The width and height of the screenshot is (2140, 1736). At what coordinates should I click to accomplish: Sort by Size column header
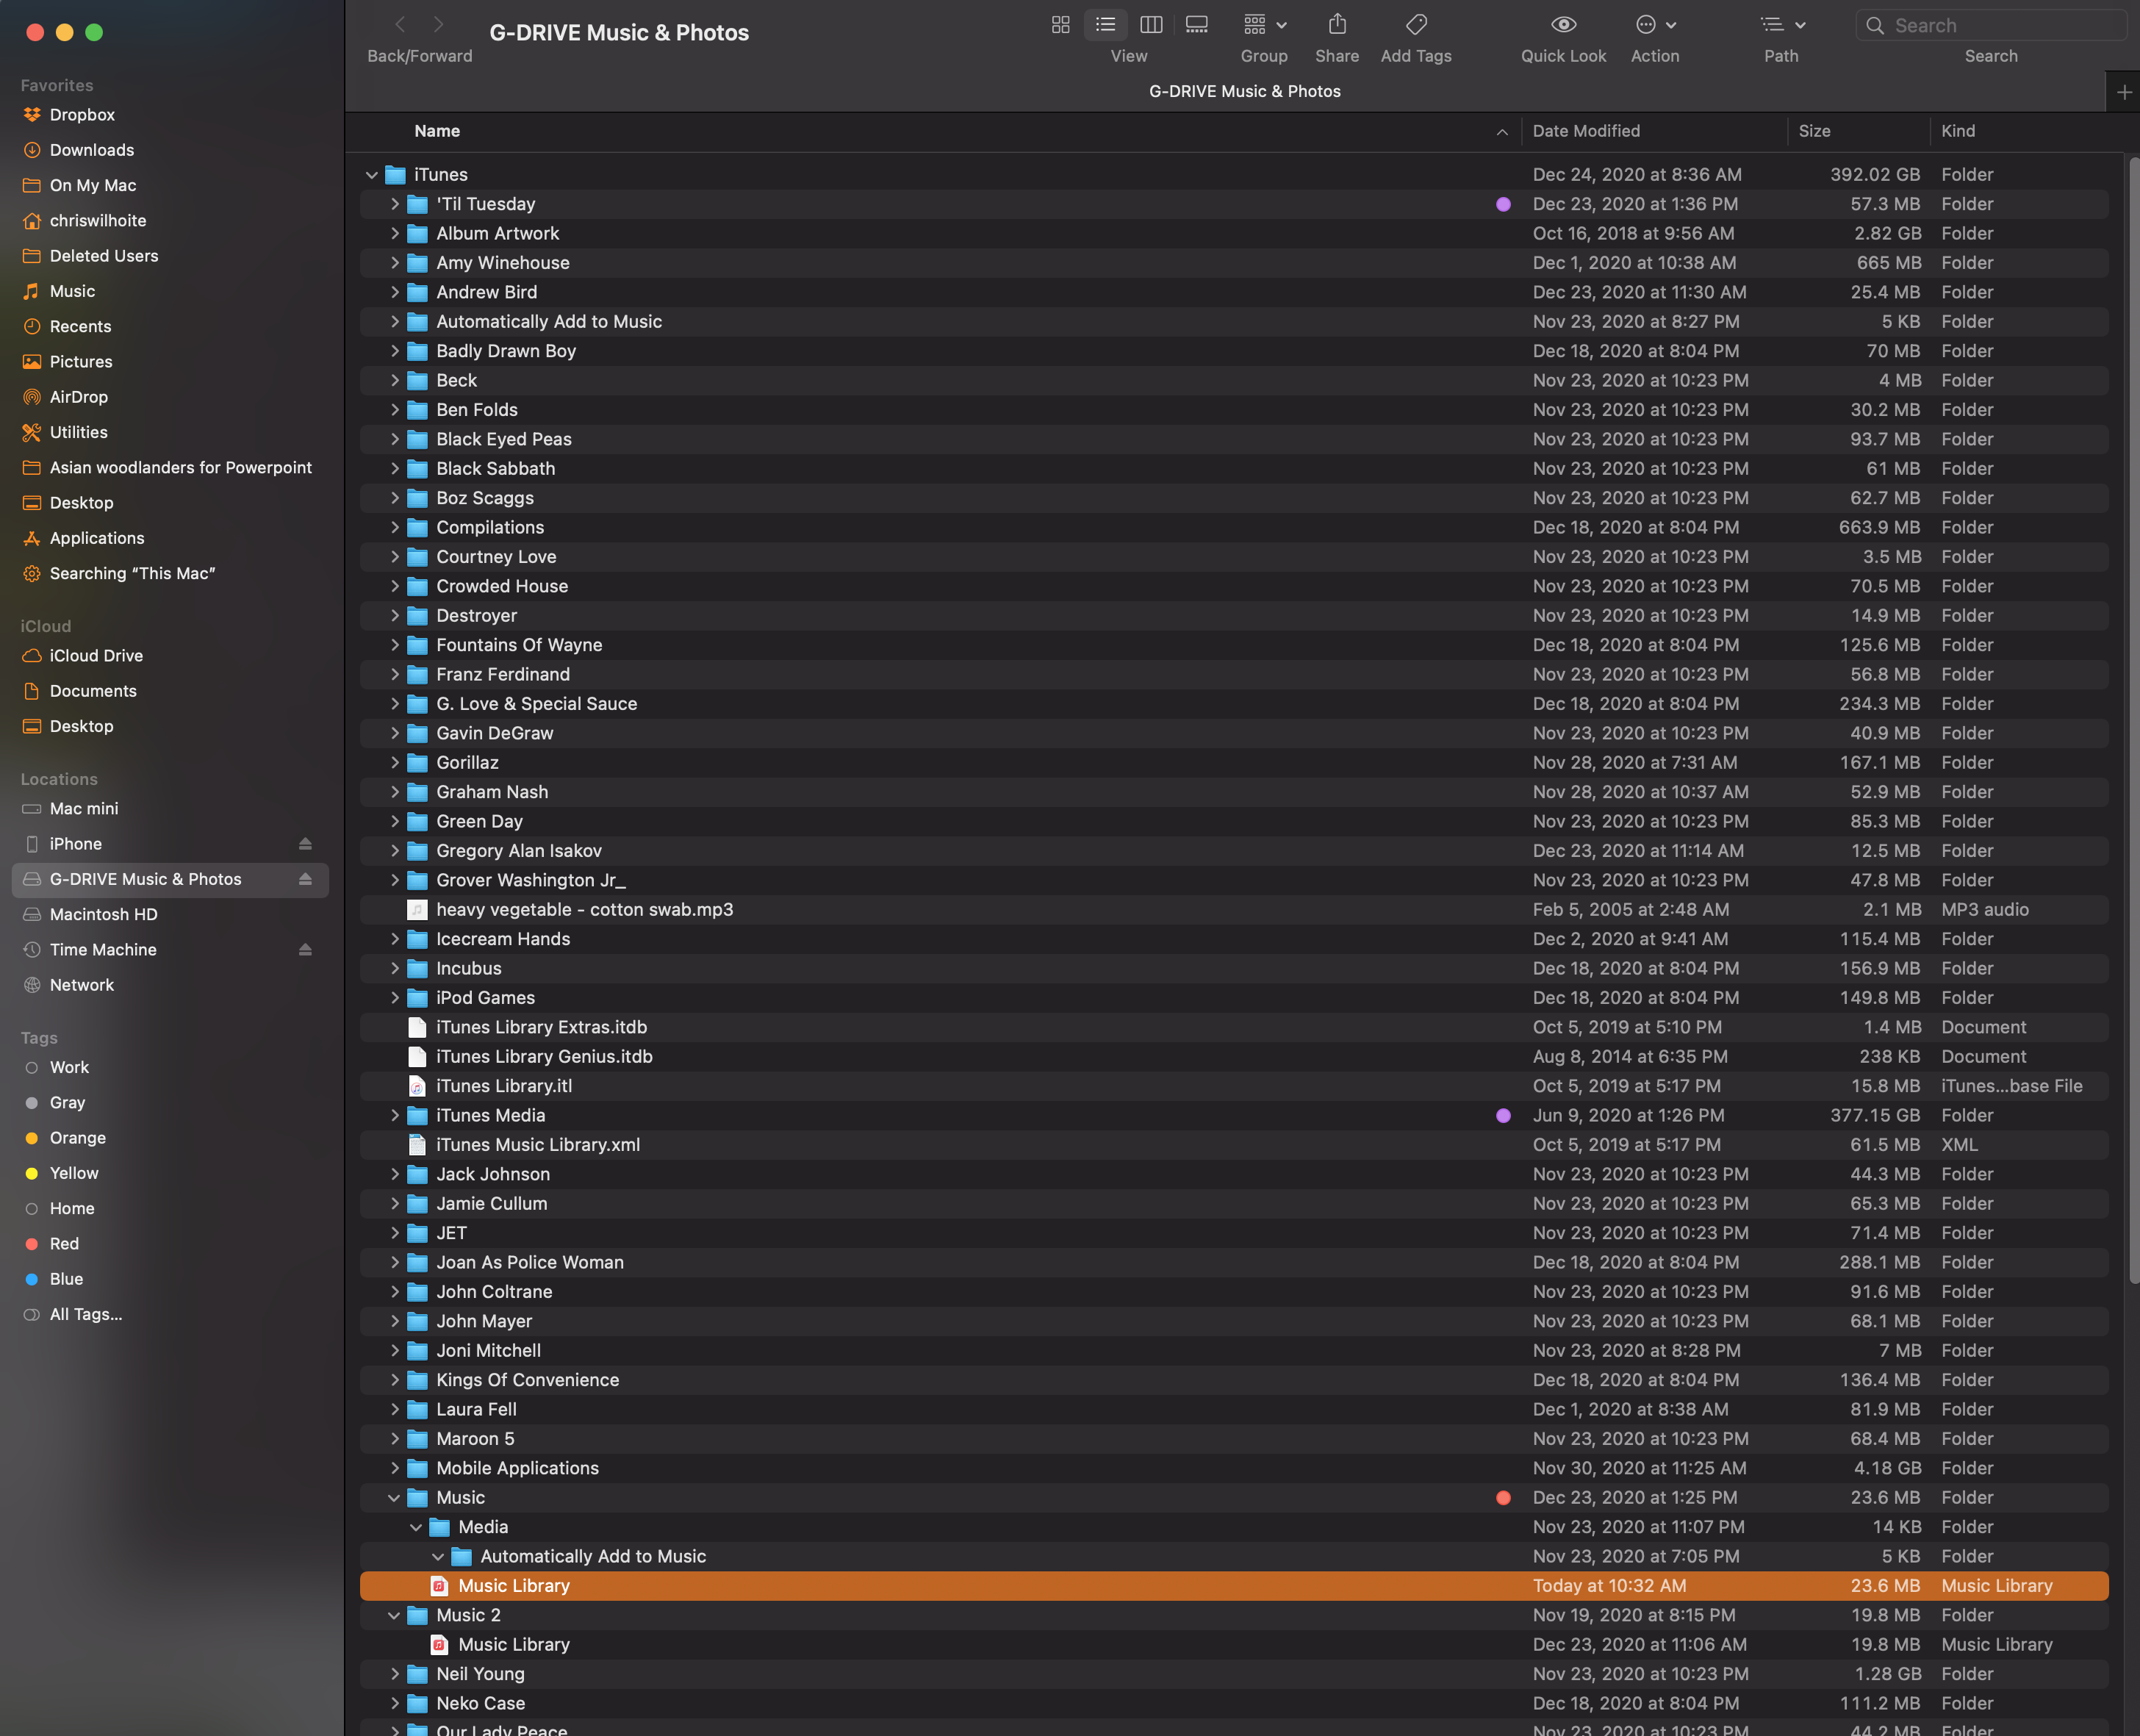[1814, 131]
